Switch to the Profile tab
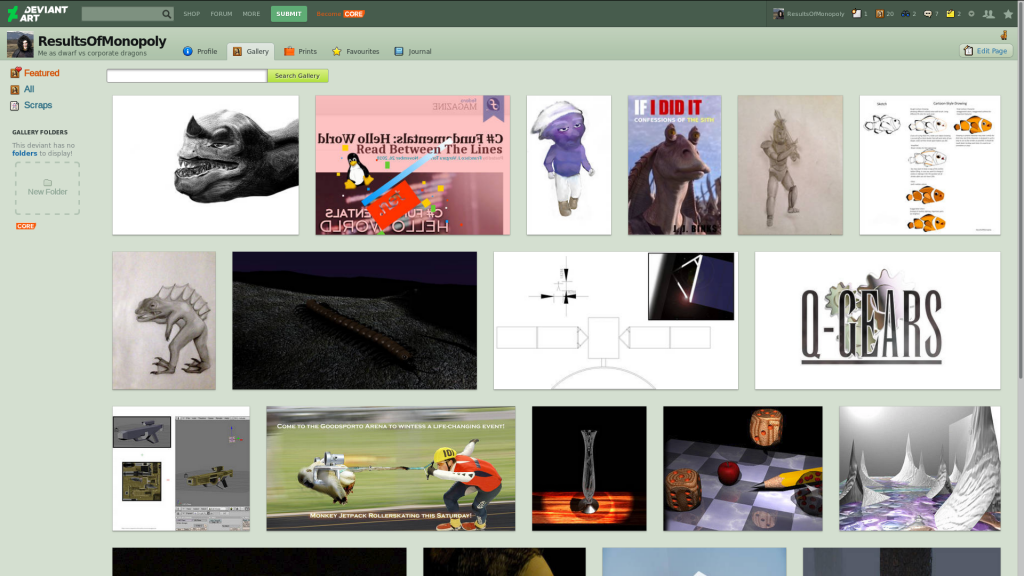Viewport: 1024px width, 576px height. [200, 51]
